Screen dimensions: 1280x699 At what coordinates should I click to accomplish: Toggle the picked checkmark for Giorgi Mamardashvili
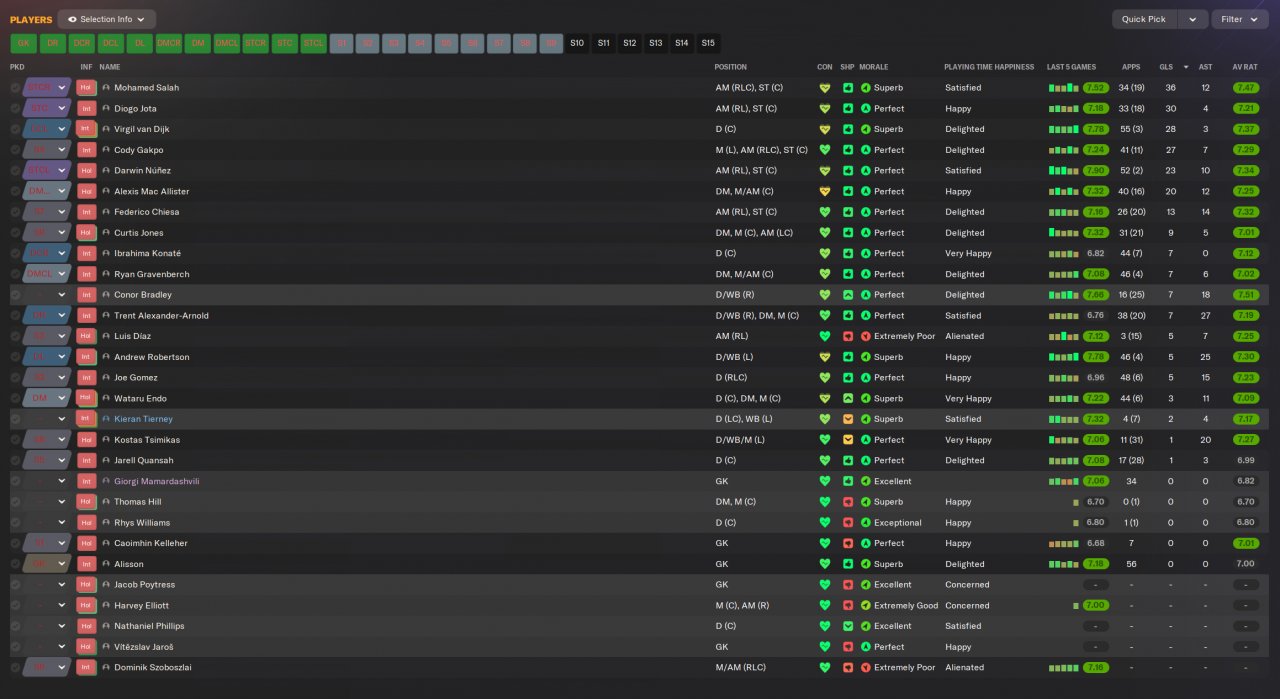[15, 481]
